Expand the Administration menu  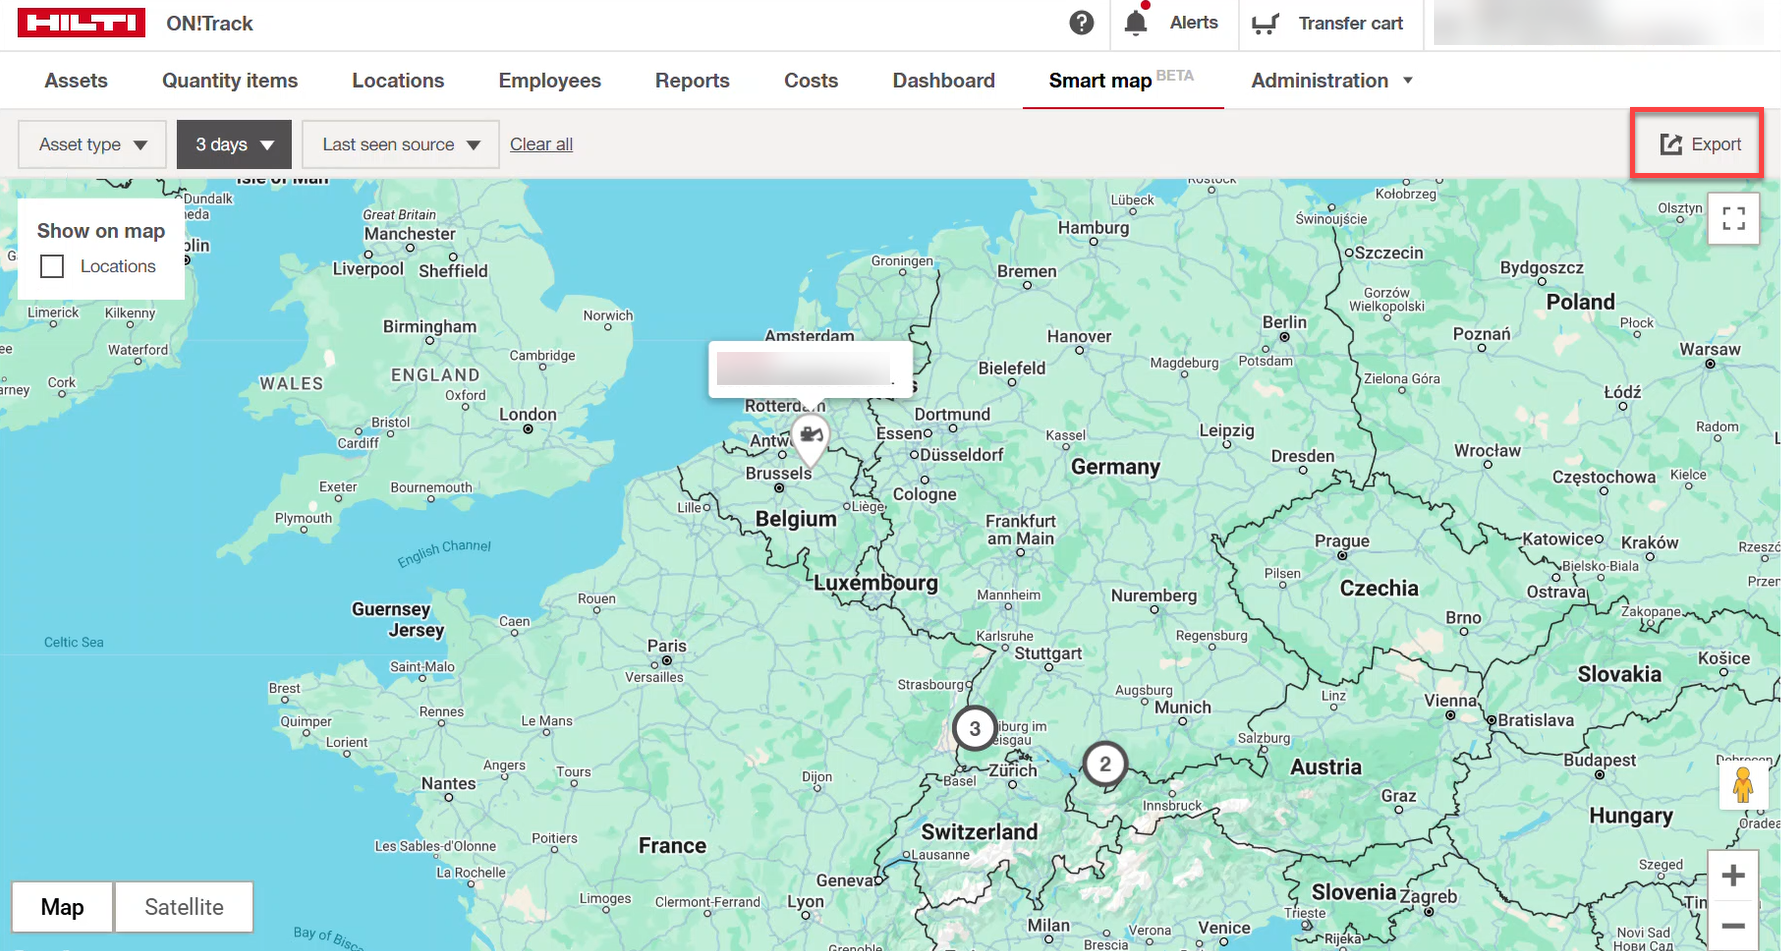[1332, 80]
